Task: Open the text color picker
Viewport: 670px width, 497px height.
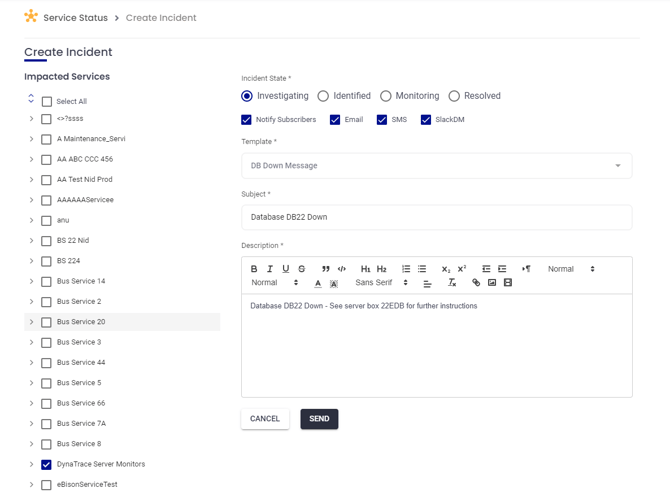Action: coord(318,284)
